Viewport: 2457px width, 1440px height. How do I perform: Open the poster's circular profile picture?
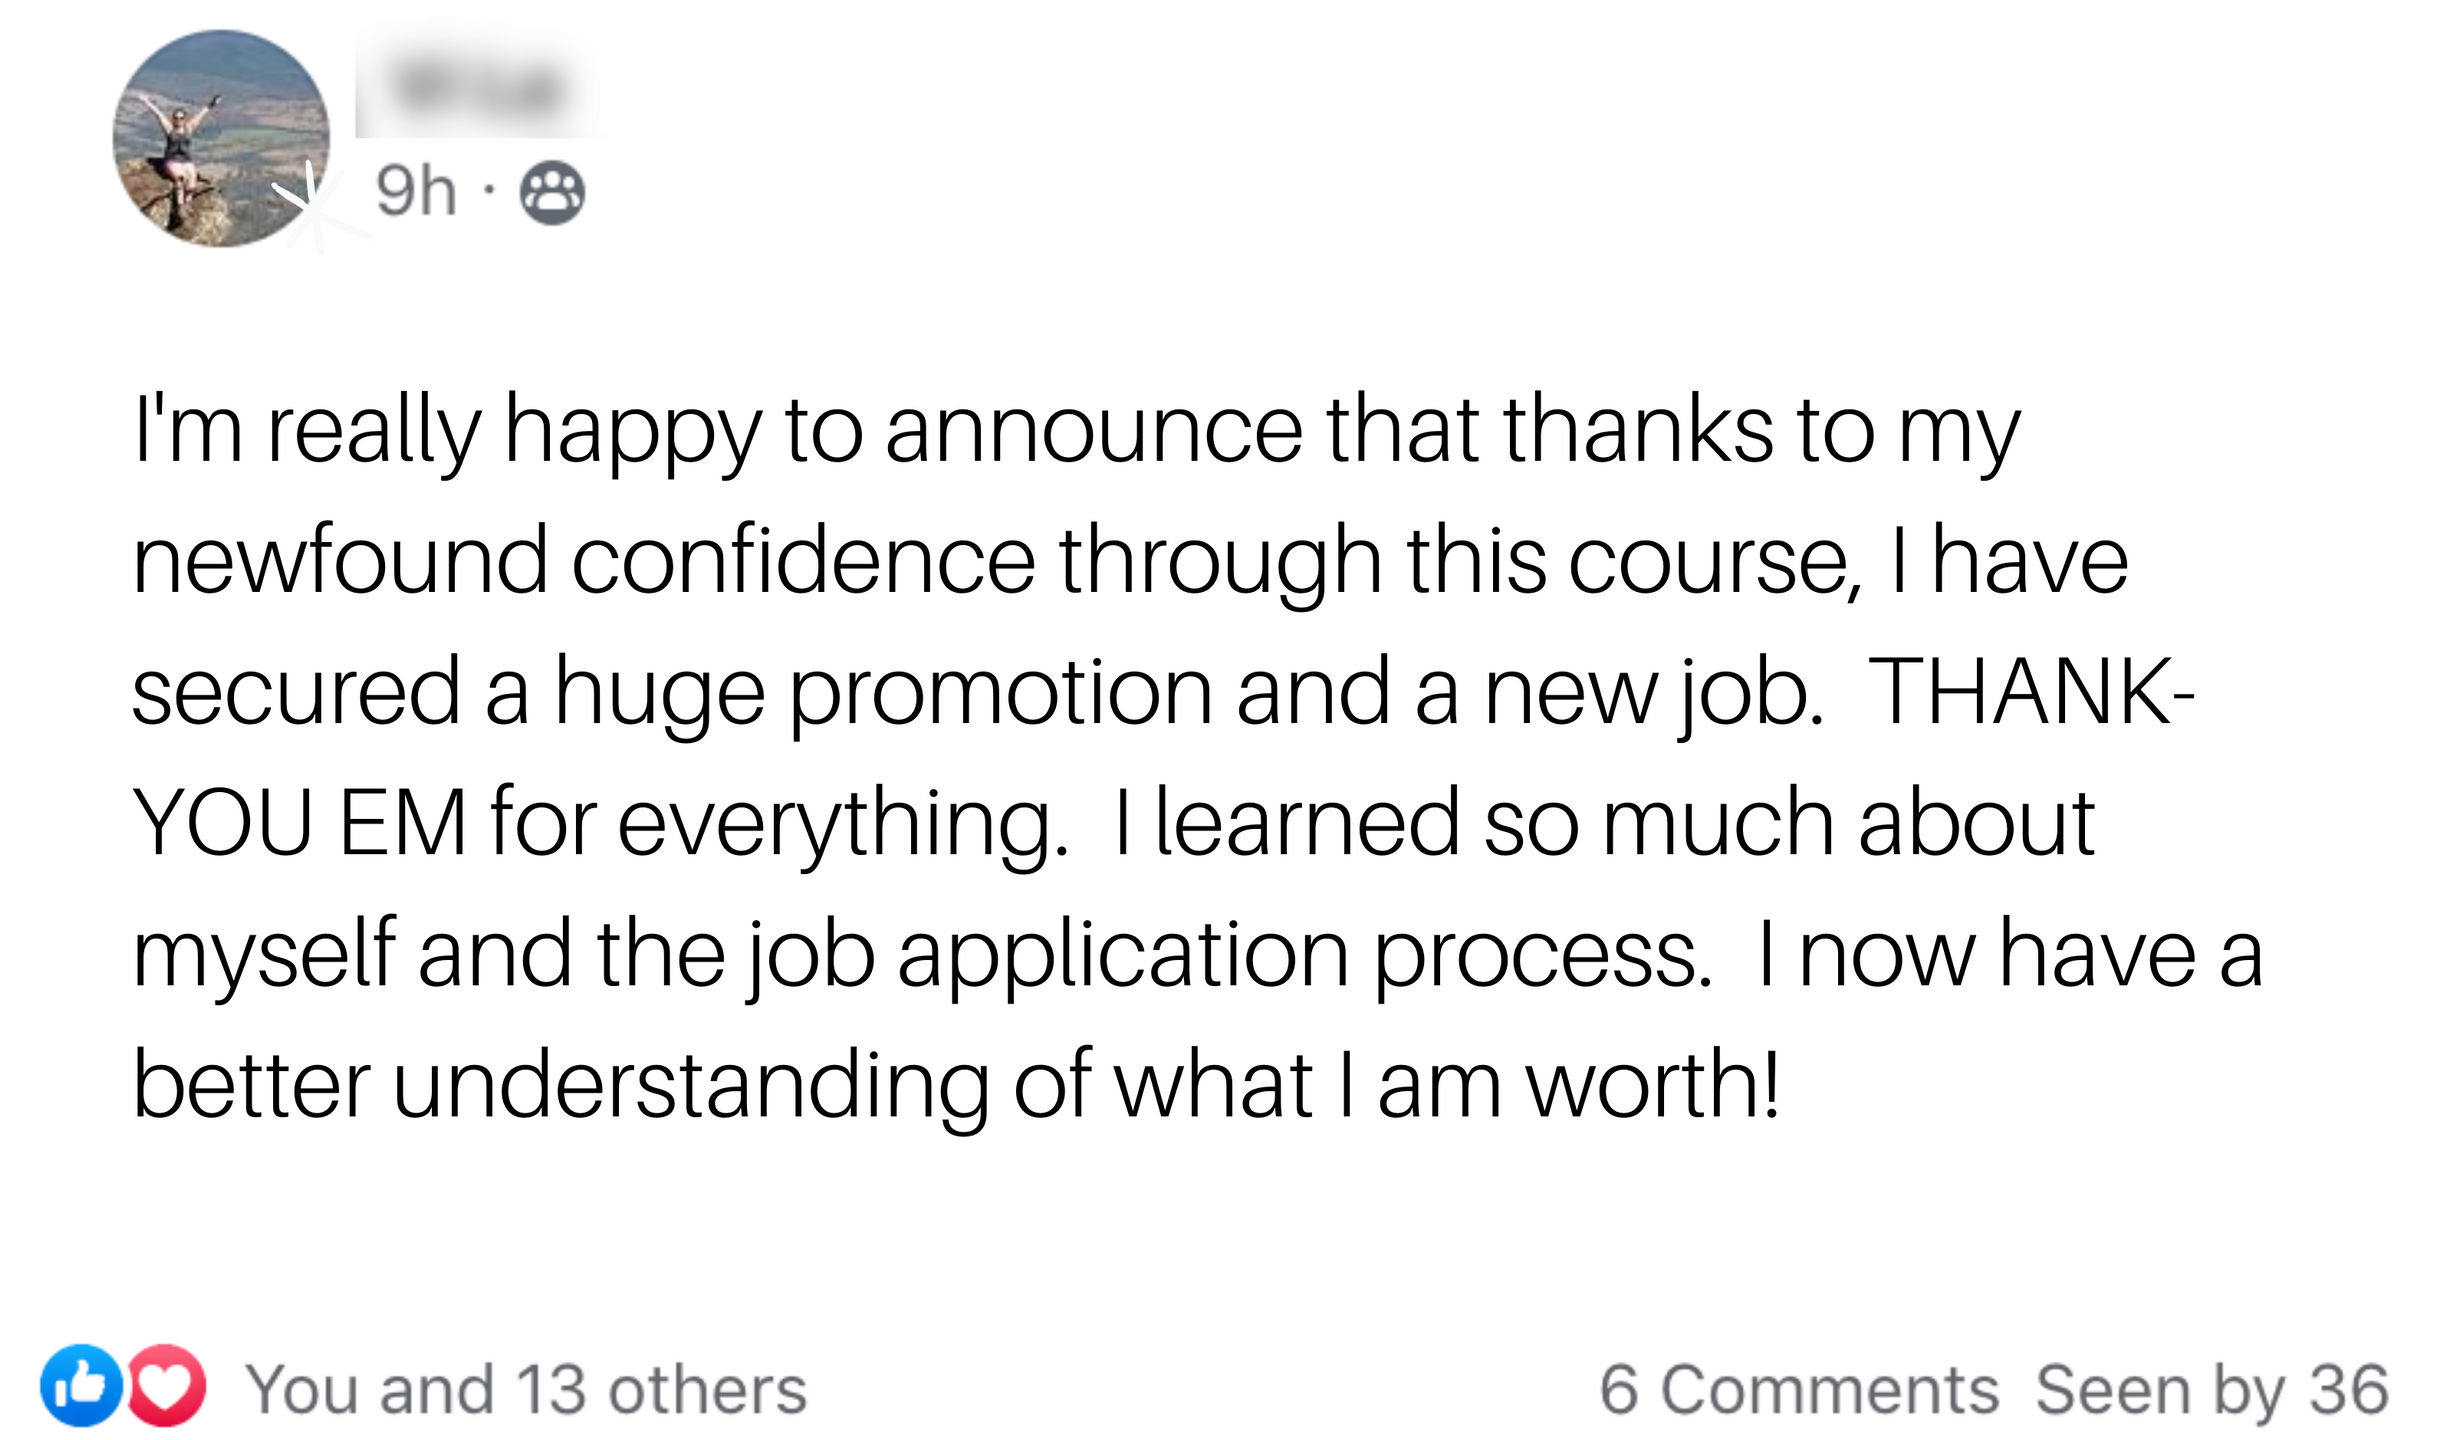(221, 138)
